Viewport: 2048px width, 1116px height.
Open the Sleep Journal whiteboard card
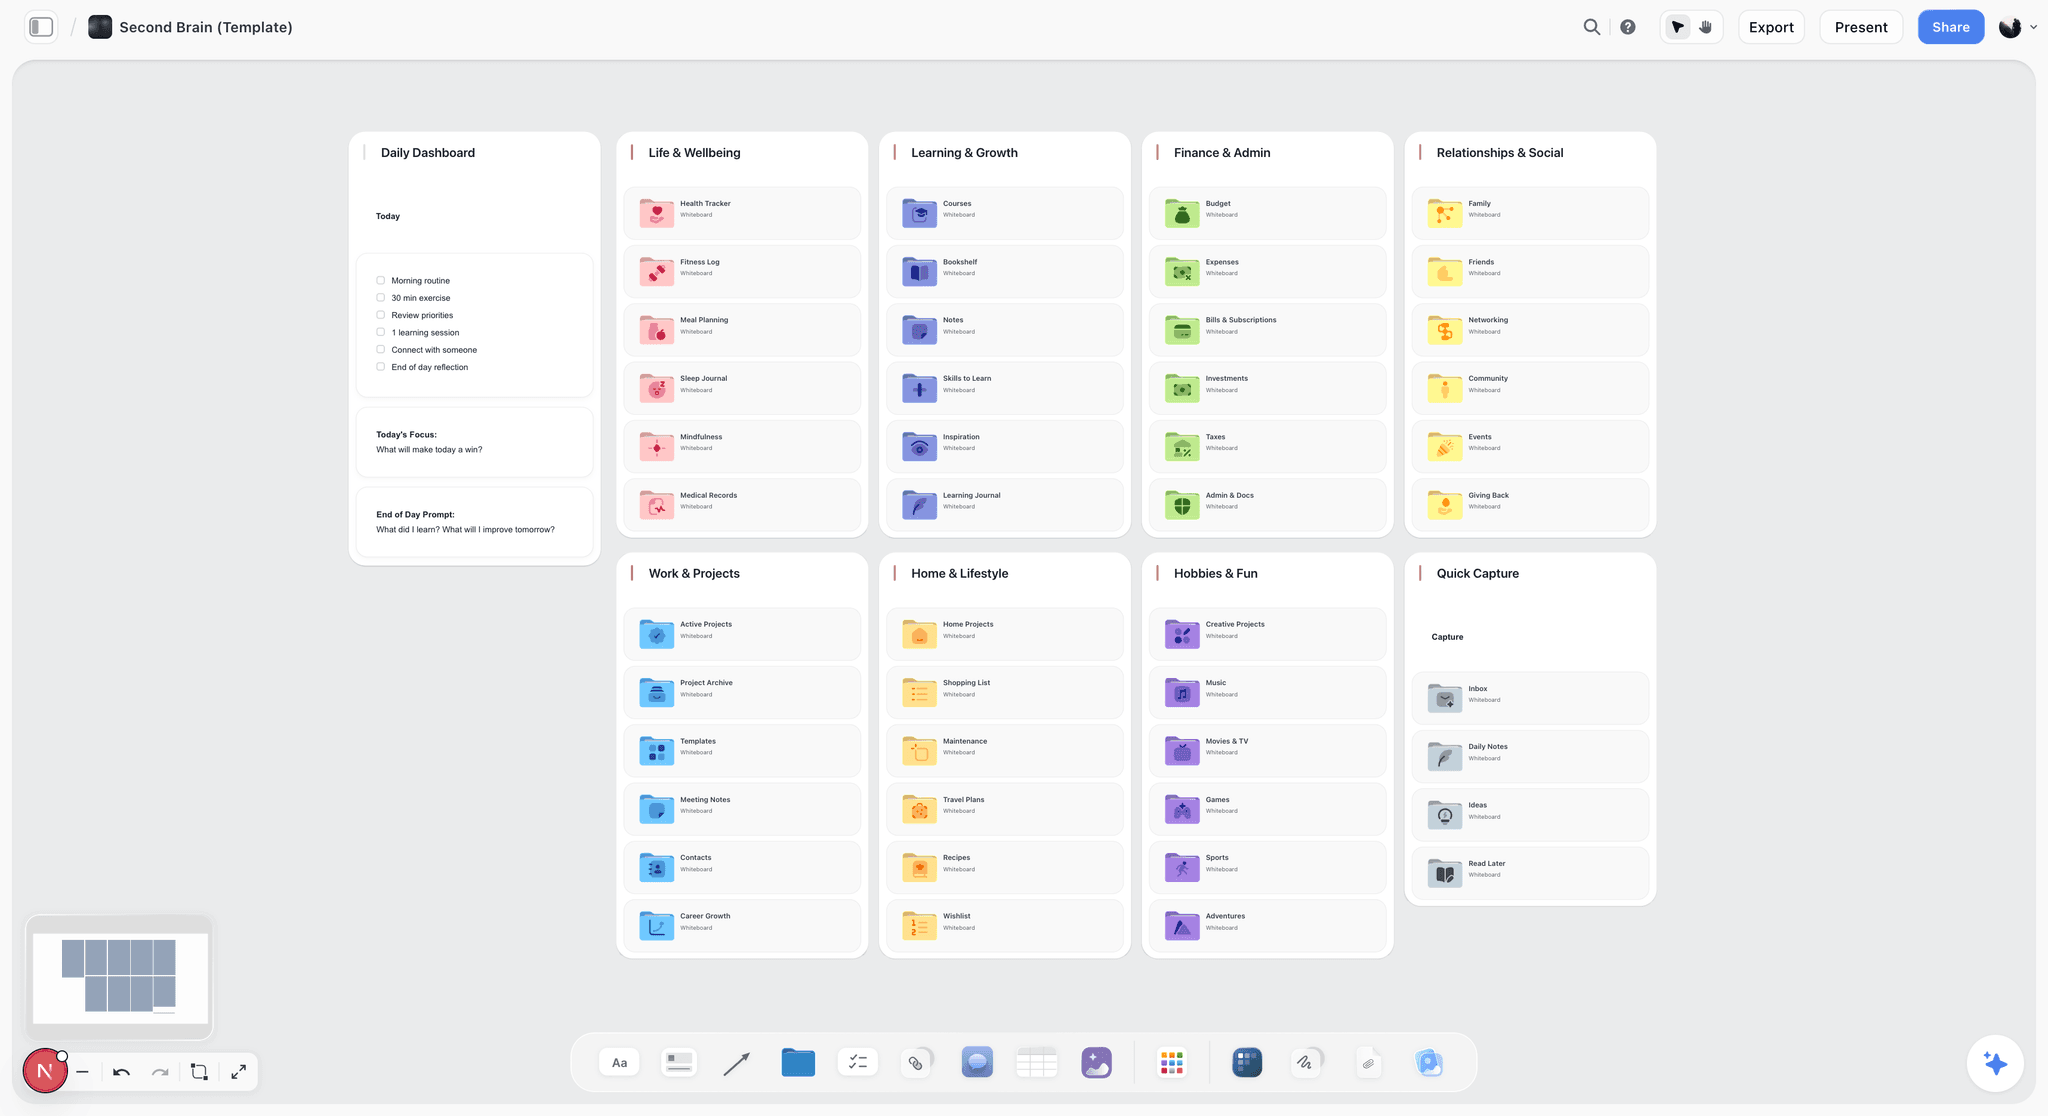coord(742,388)
